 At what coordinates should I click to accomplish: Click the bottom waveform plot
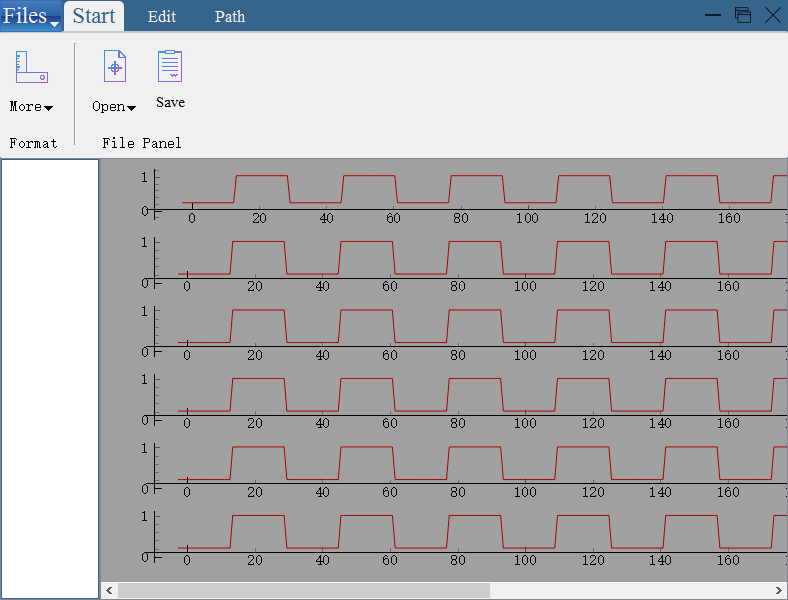463,538
